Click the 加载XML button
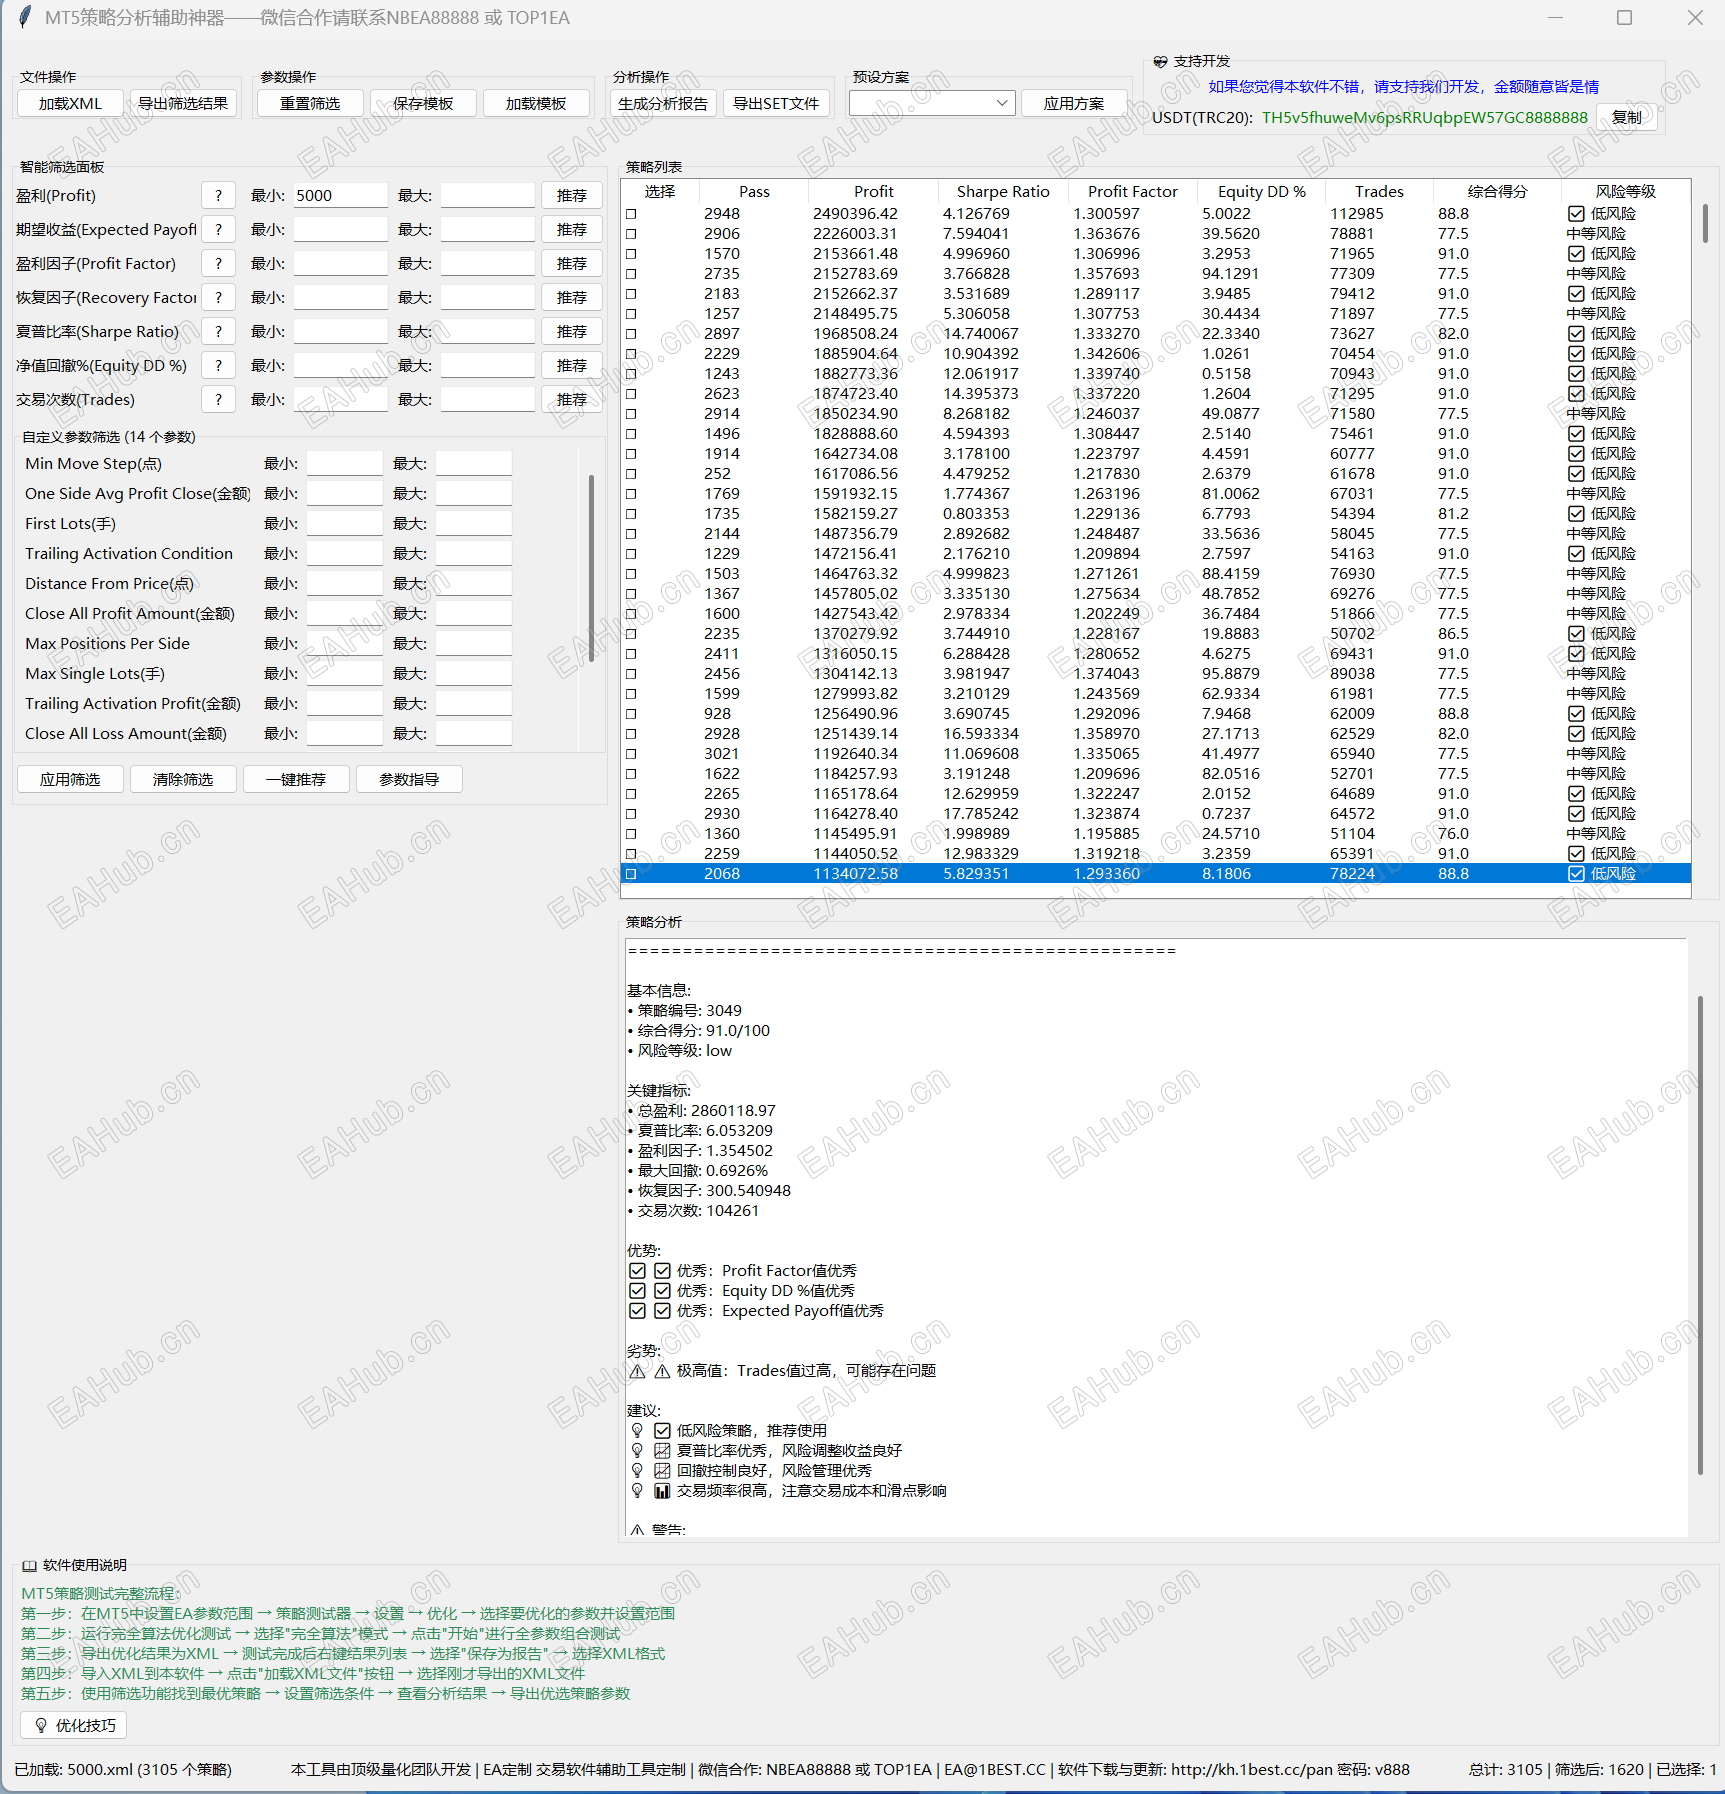This screenshot has width=1725, height=1794. [70, 104]
